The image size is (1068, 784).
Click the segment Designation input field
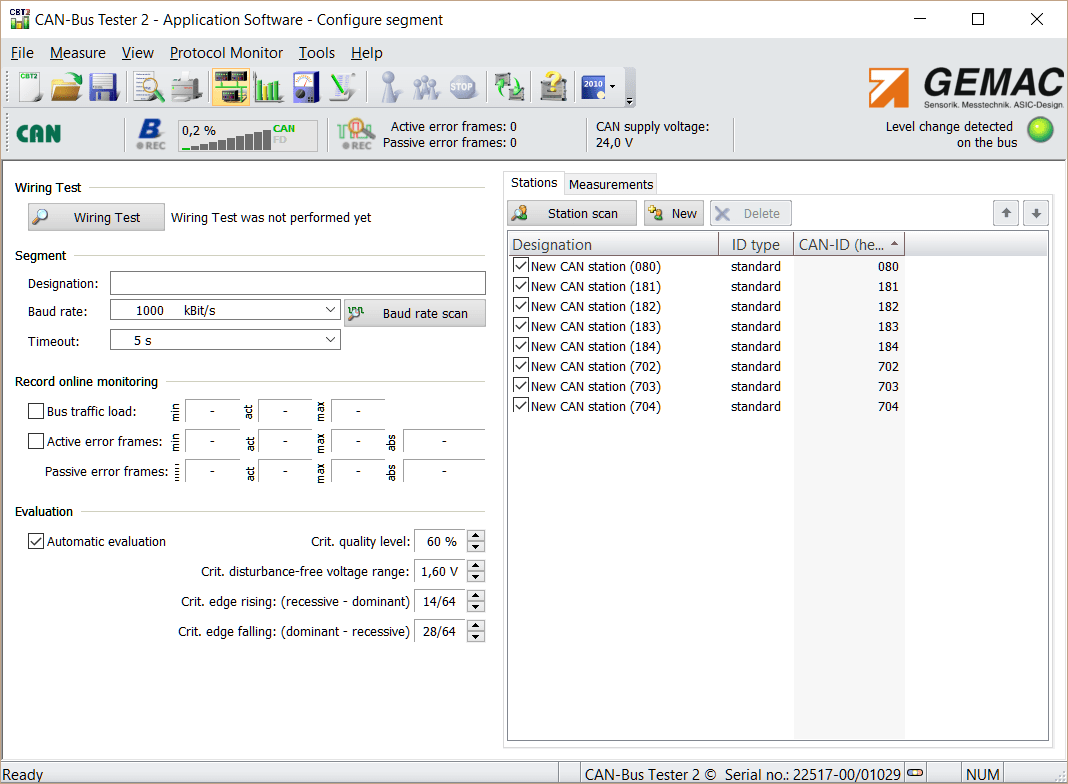(297, 283)
